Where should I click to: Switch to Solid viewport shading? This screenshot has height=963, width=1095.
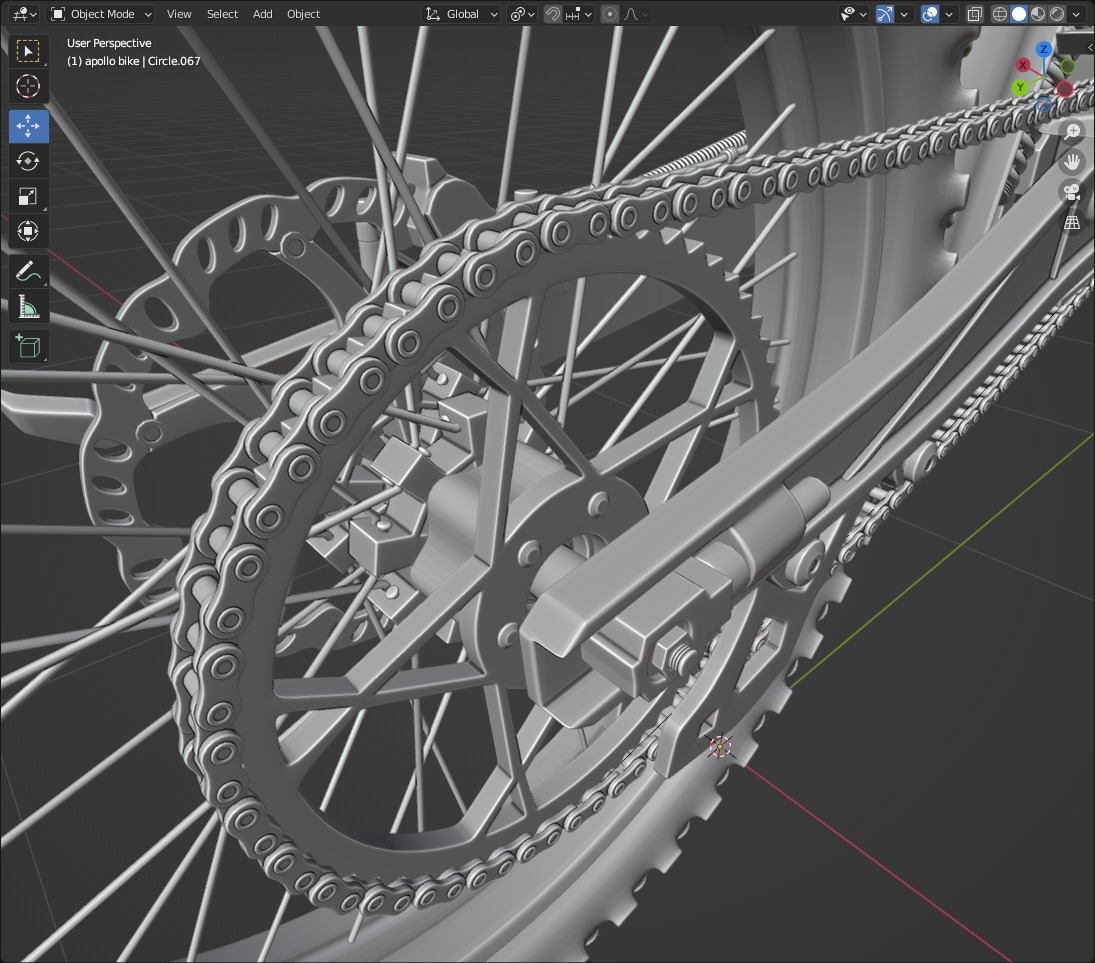(x=1019, y=14)
